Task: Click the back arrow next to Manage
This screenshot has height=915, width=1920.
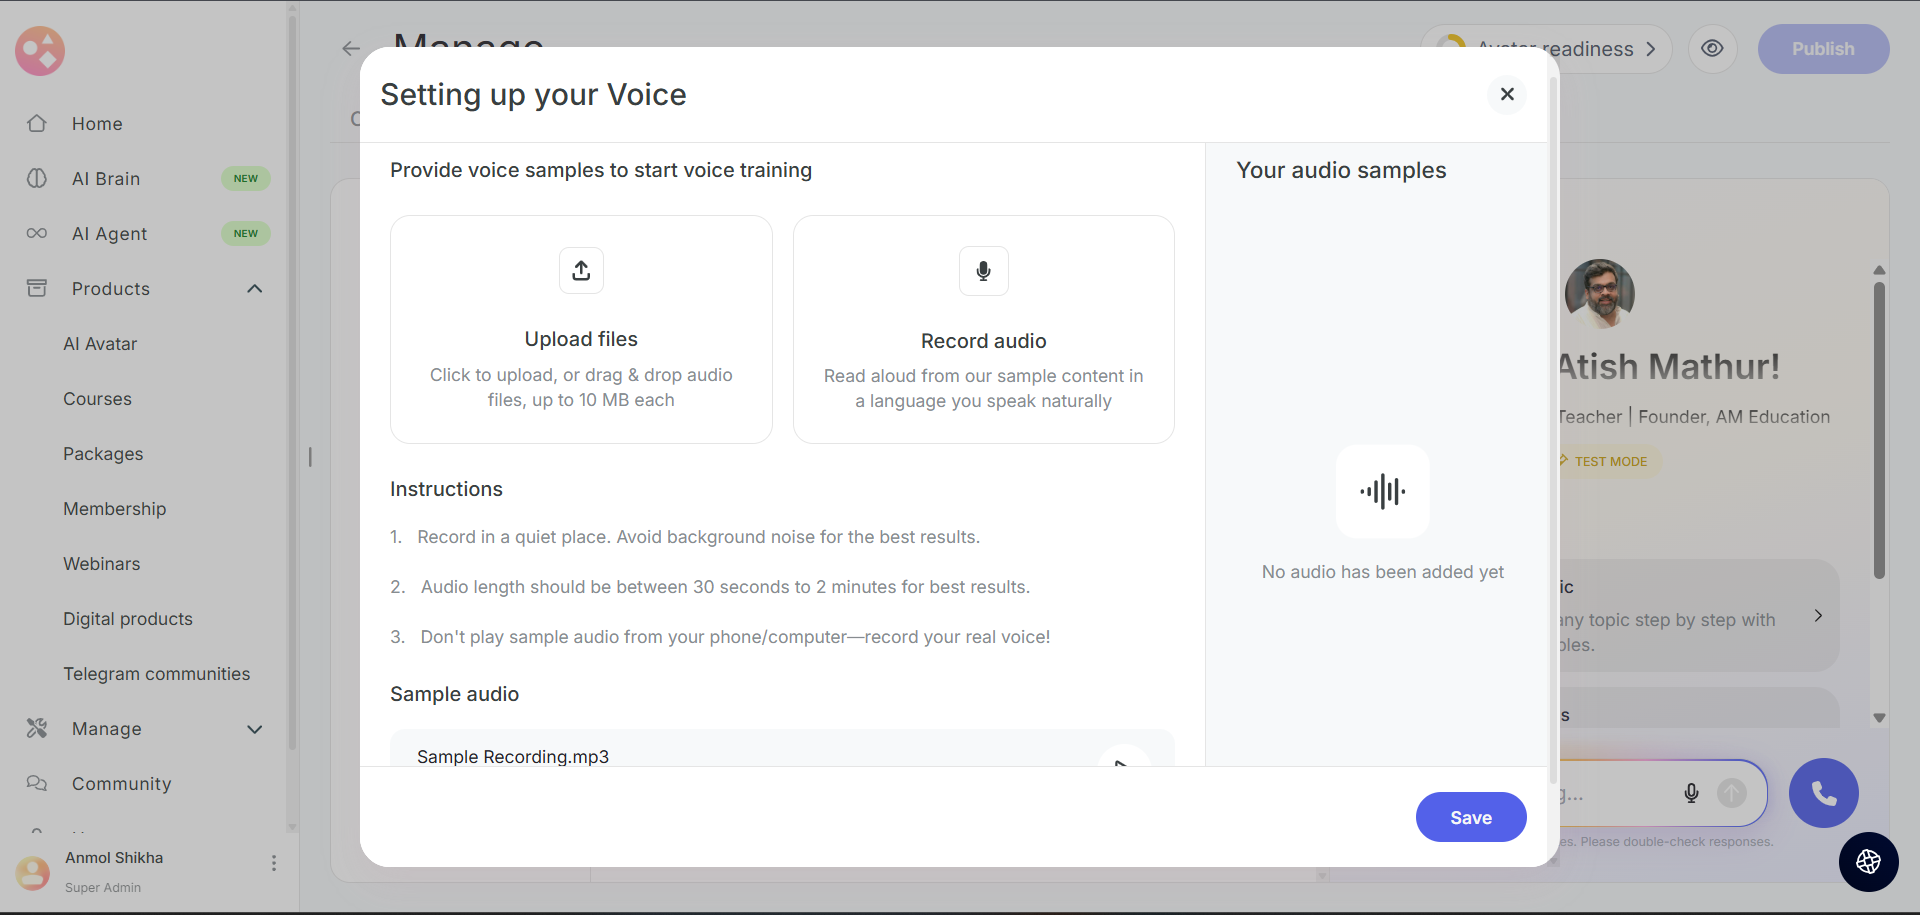Action: click(350, 48)
